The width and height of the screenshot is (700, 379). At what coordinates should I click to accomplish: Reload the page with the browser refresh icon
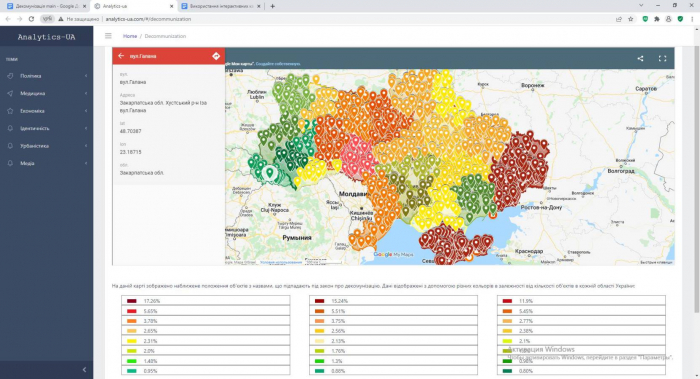[31, 19]
